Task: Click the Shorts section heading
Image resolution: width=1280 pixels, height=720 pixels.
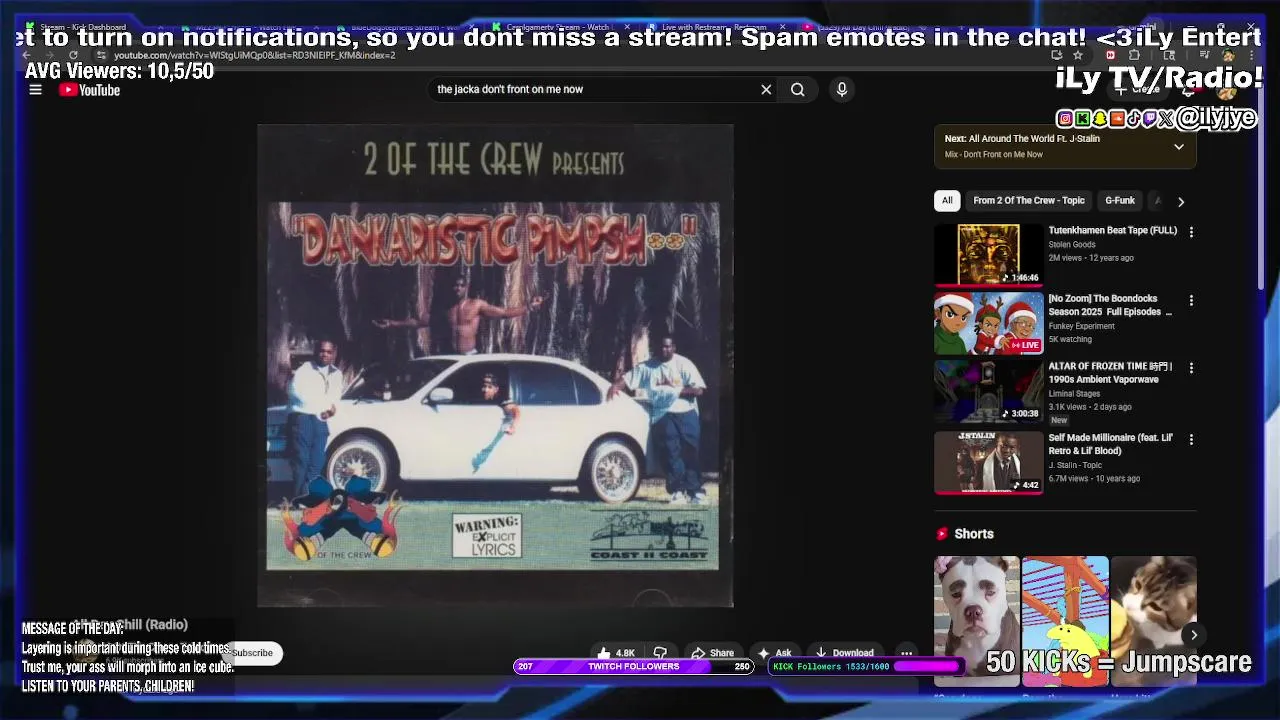Action: [974, 534]
